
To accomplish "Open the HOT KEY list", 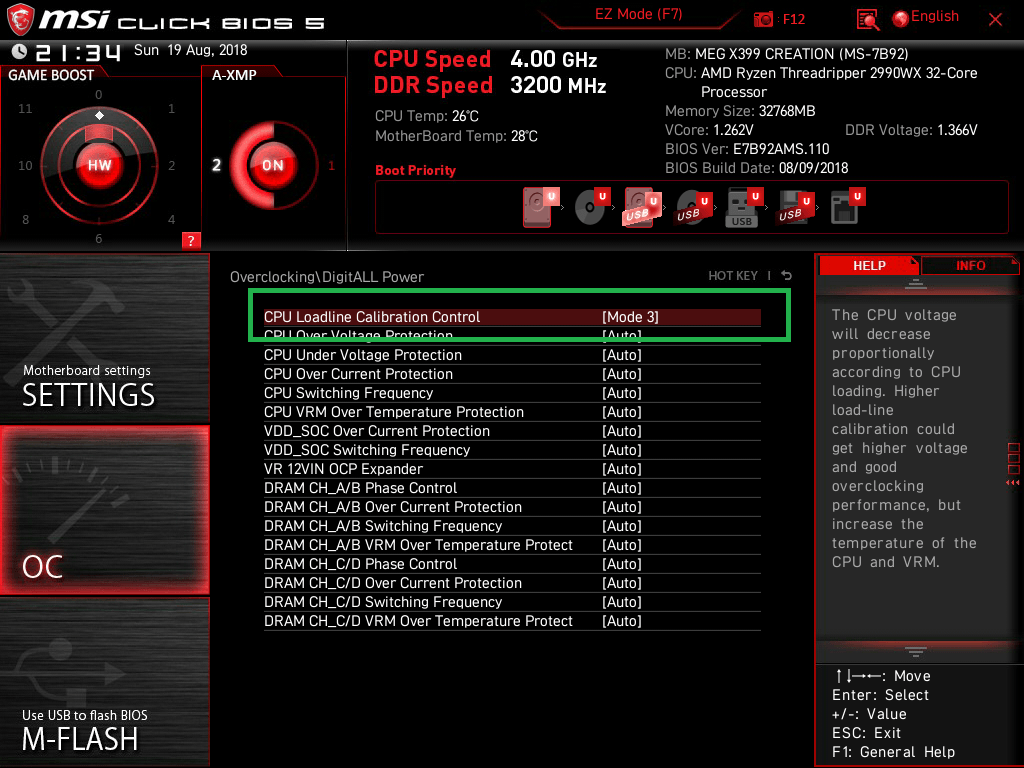I will 733,276.
